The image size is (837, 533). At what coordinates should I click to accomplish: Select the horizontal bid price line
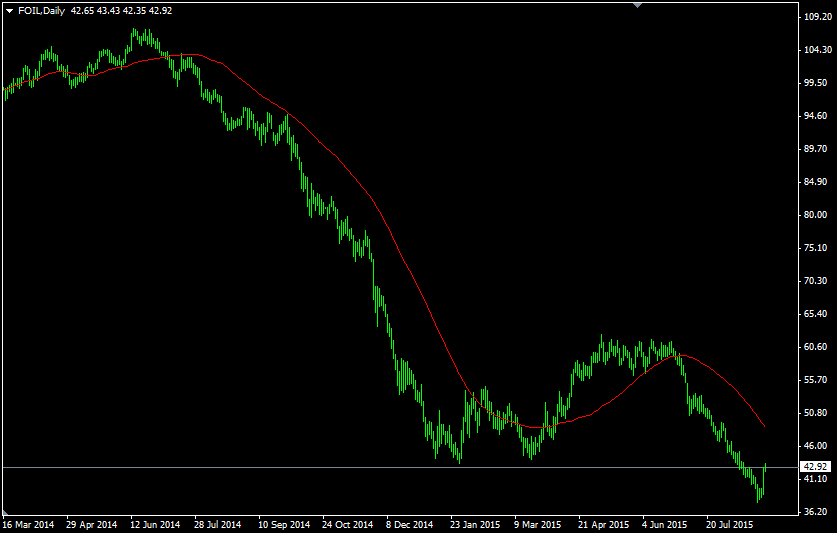(x=400, y=467)
